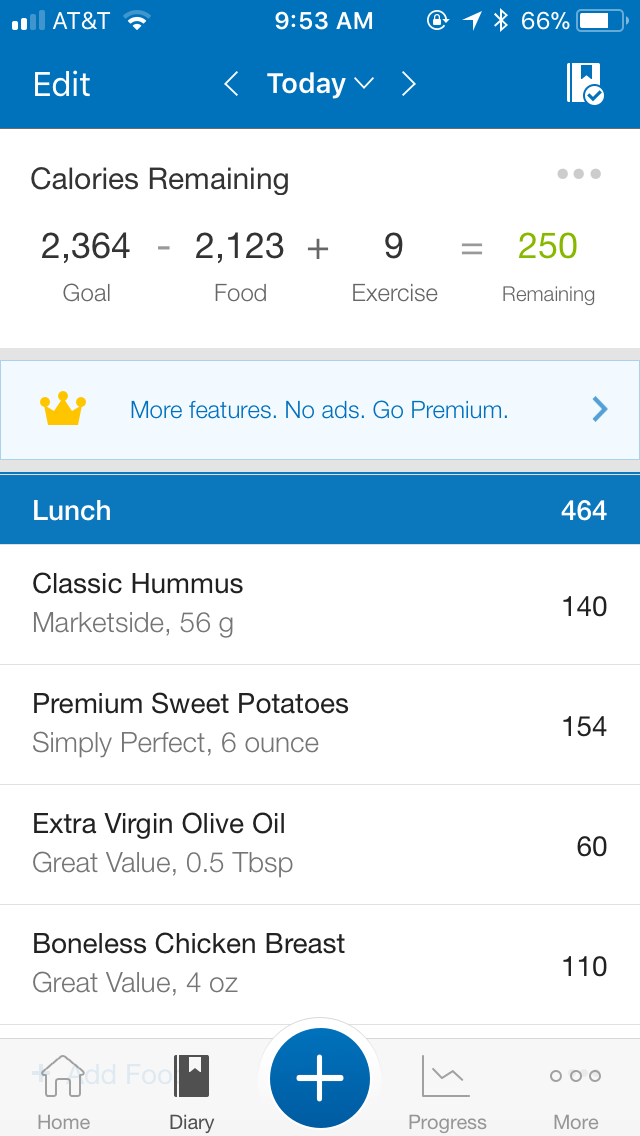Viewport: 640px width, 1136px height.
Task: Expand the Go Premium banner chevron
Action: 599,409
